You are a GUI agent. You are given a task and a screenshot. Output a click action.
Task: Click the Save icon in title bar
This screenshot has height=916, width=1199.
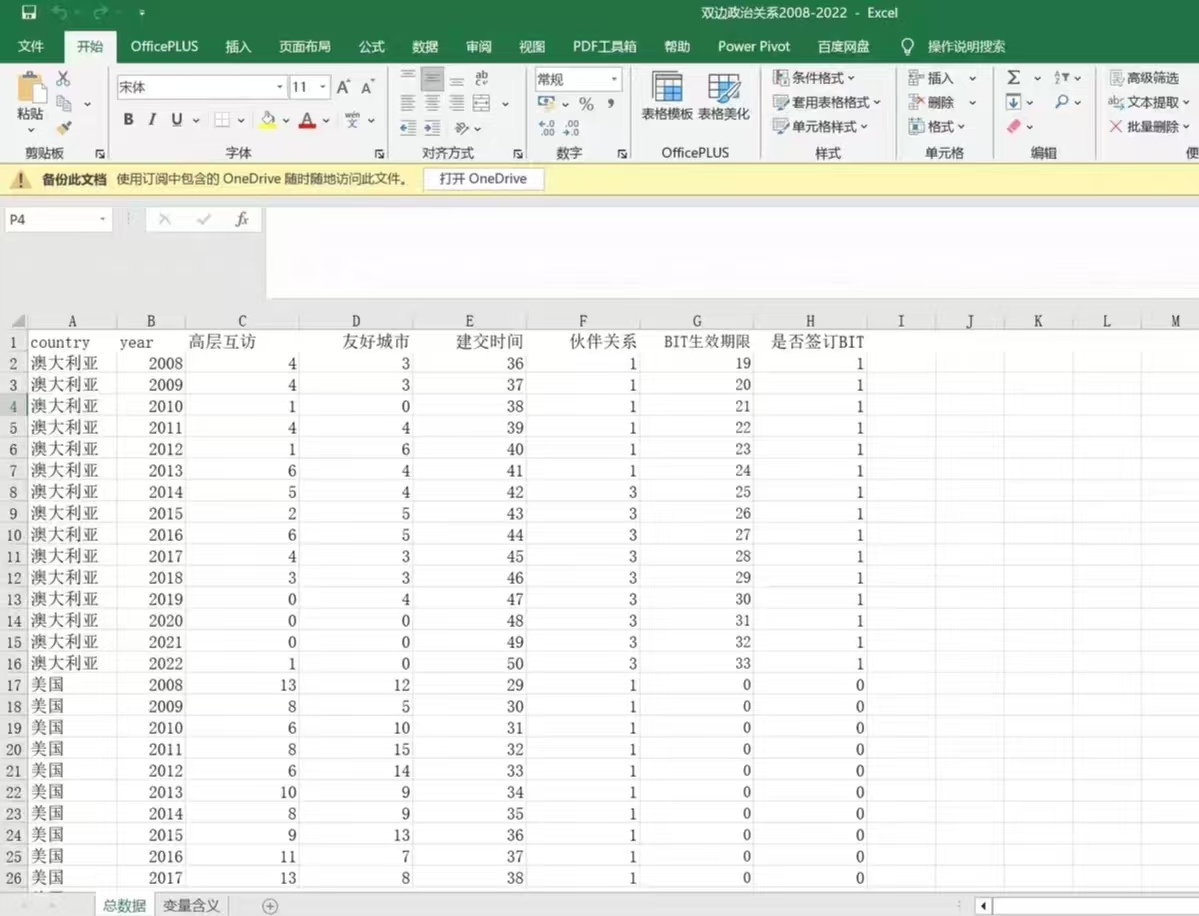tap(28, 12)
